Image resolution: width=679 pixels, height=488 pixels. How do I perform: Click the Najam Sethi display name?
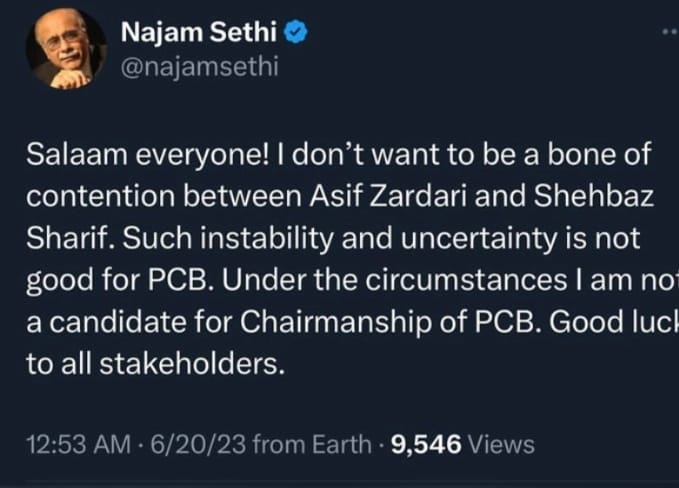pos(200,34)
